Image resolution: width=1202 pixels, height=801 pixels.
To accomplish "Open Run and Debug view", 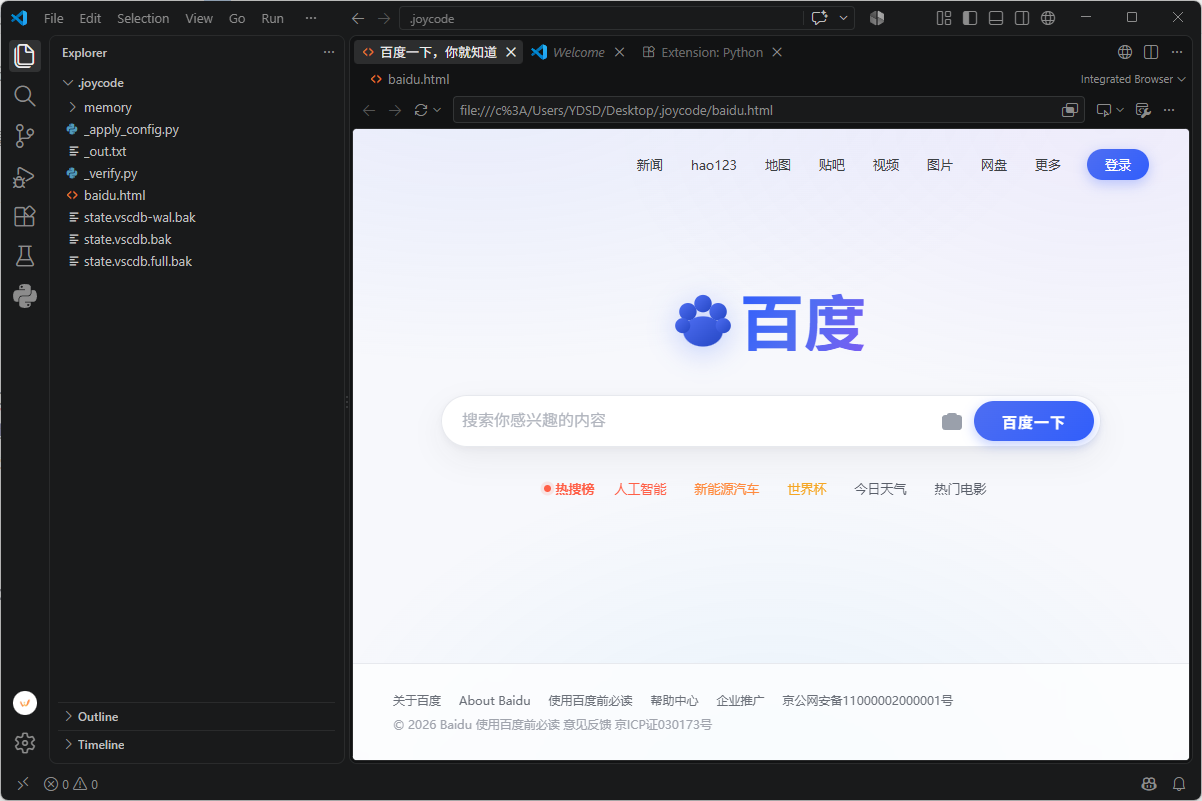I will coord(25,177).
